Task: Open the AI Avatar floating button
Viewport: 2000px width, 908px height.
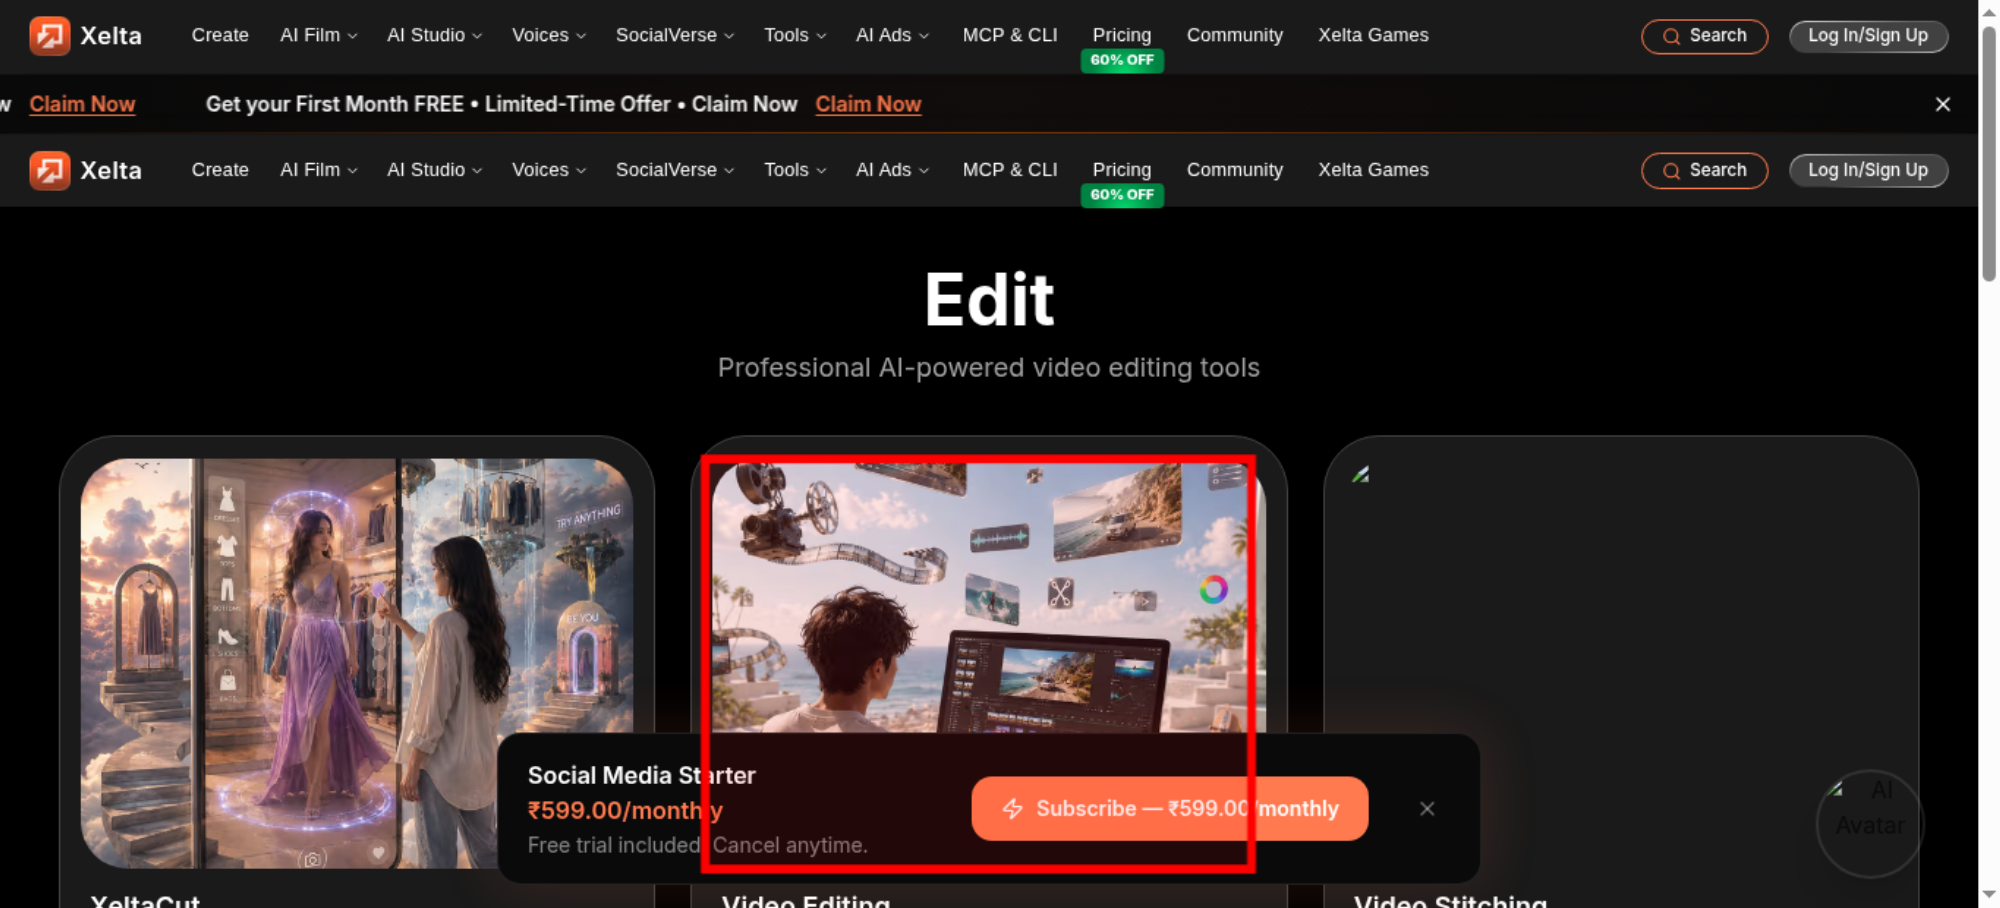Action: [x=1870, y=823]
